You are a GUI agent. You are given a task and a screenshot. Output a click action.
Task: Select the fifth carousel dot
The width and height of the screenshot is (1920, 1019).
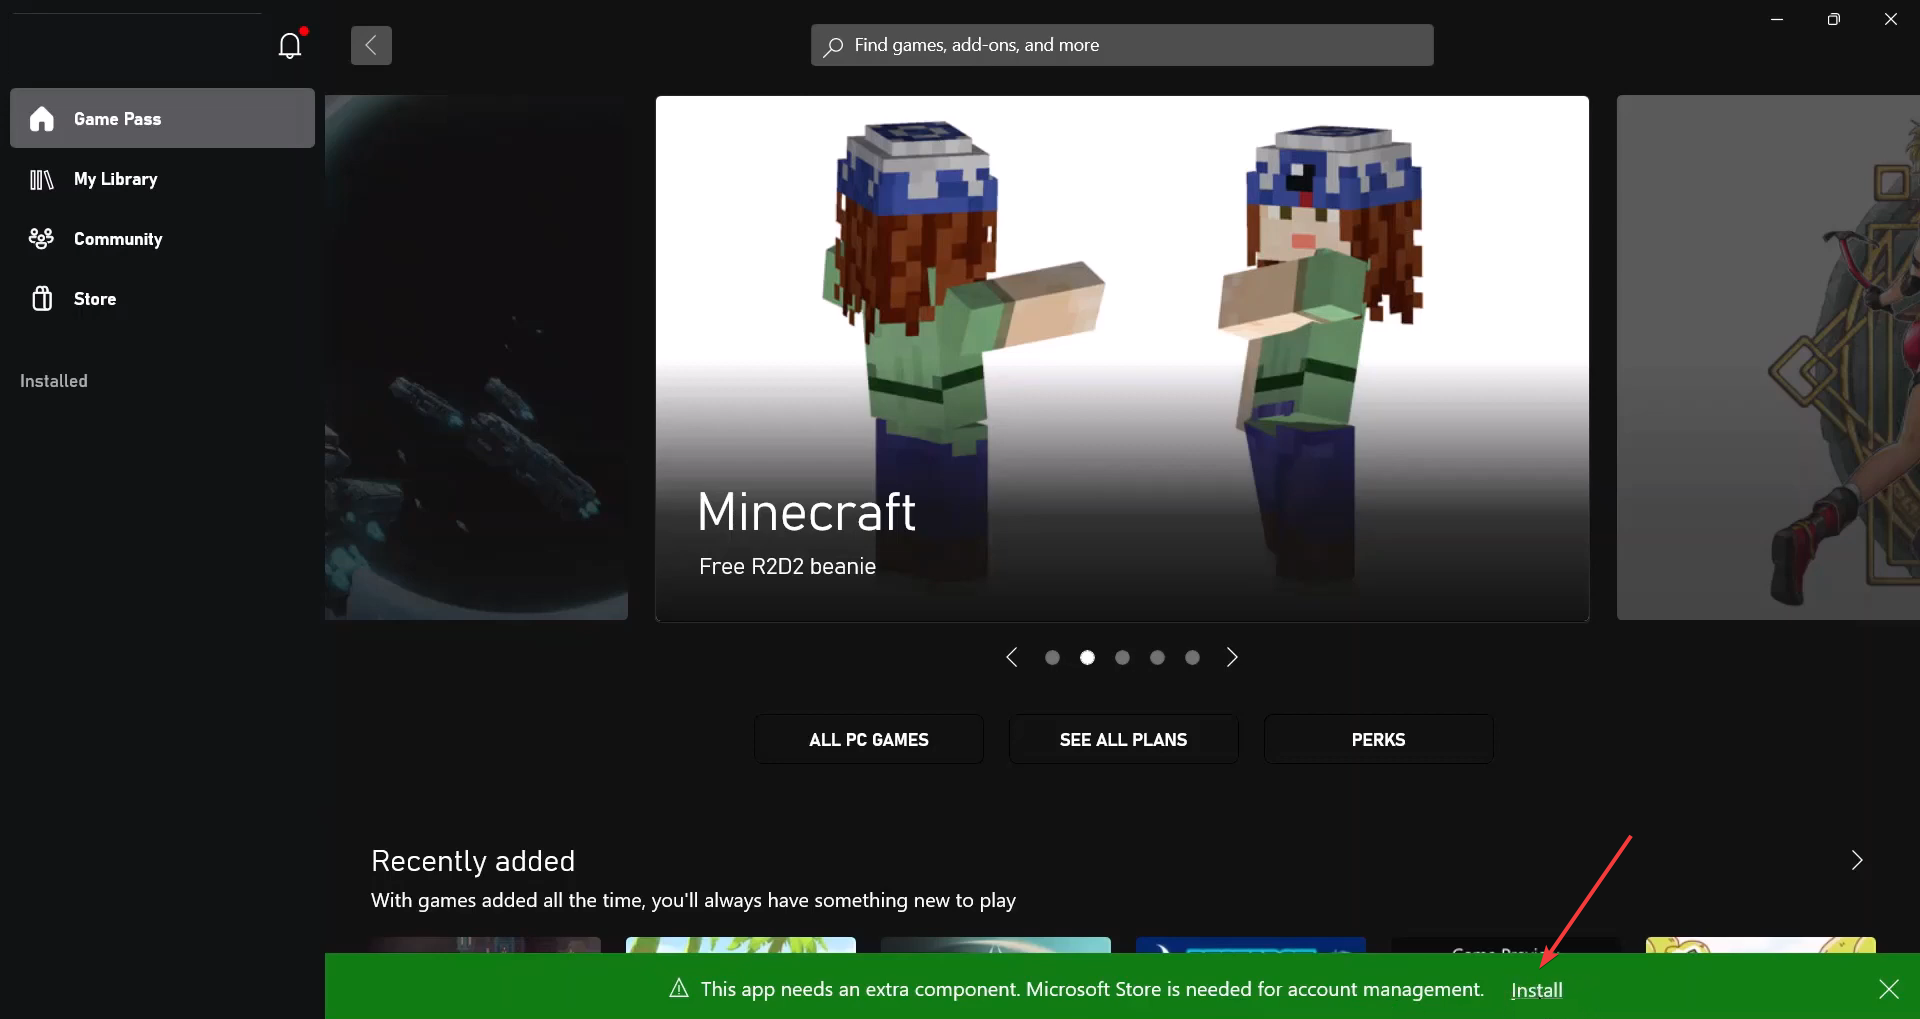(1192, 657)
